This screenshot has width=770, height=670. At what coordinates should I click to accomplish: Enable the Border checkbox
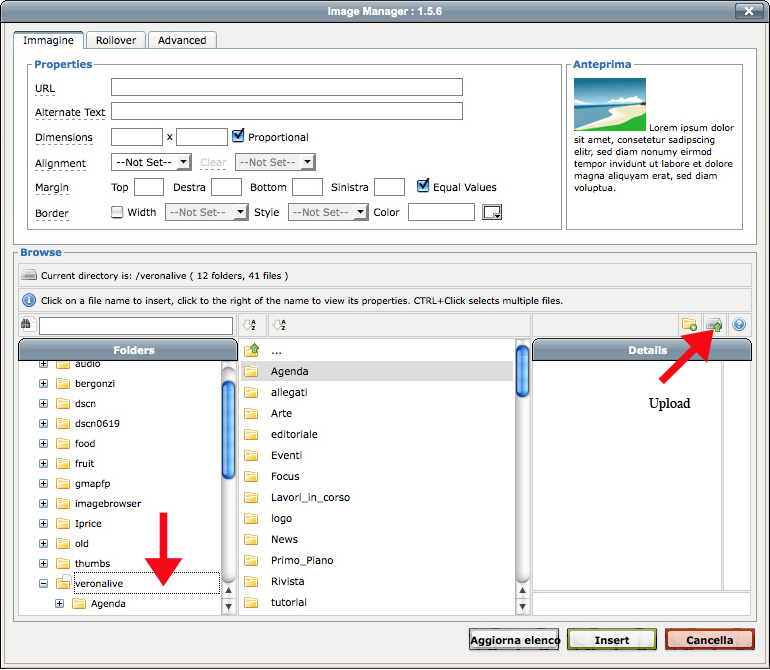pyautogui.click(x=117, y=212)
